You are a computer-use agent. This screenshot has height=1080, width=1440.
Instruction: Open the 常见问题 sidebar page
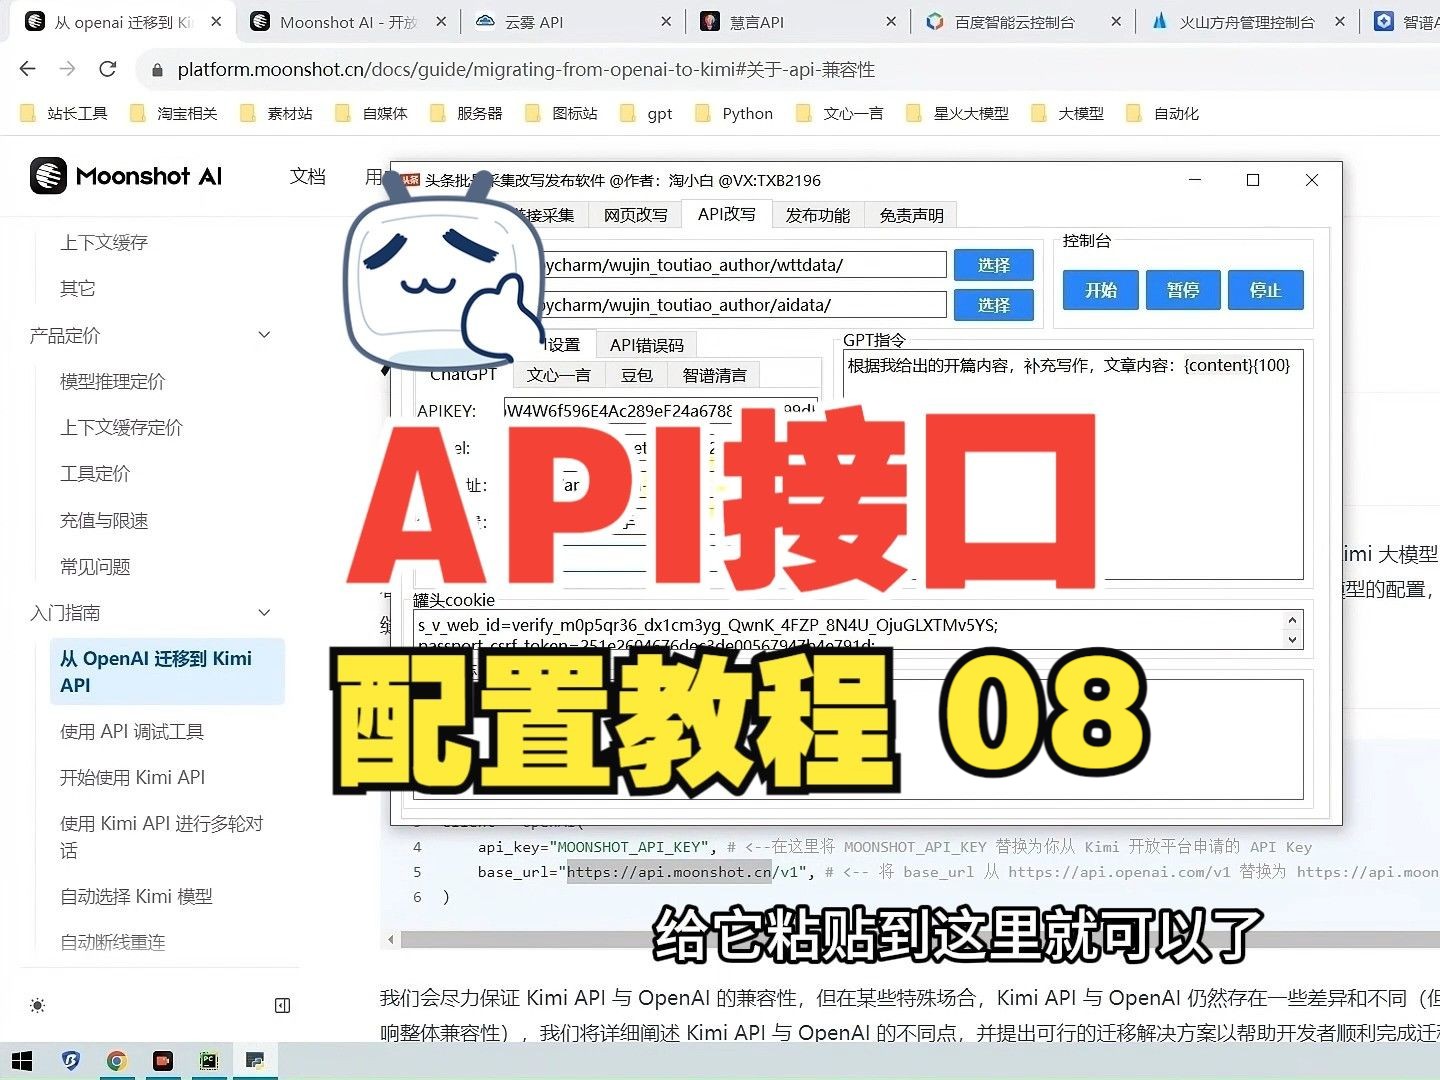[95, 567]
